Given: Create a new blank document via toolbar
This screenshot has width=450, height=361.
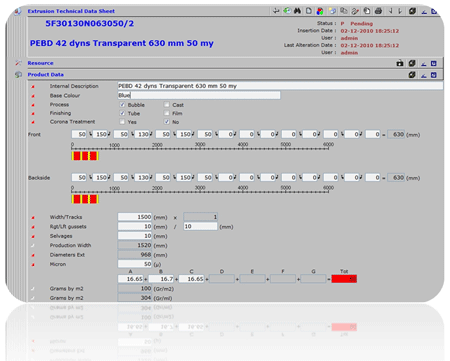Looking at the screenshot, I should pos(309,11).
